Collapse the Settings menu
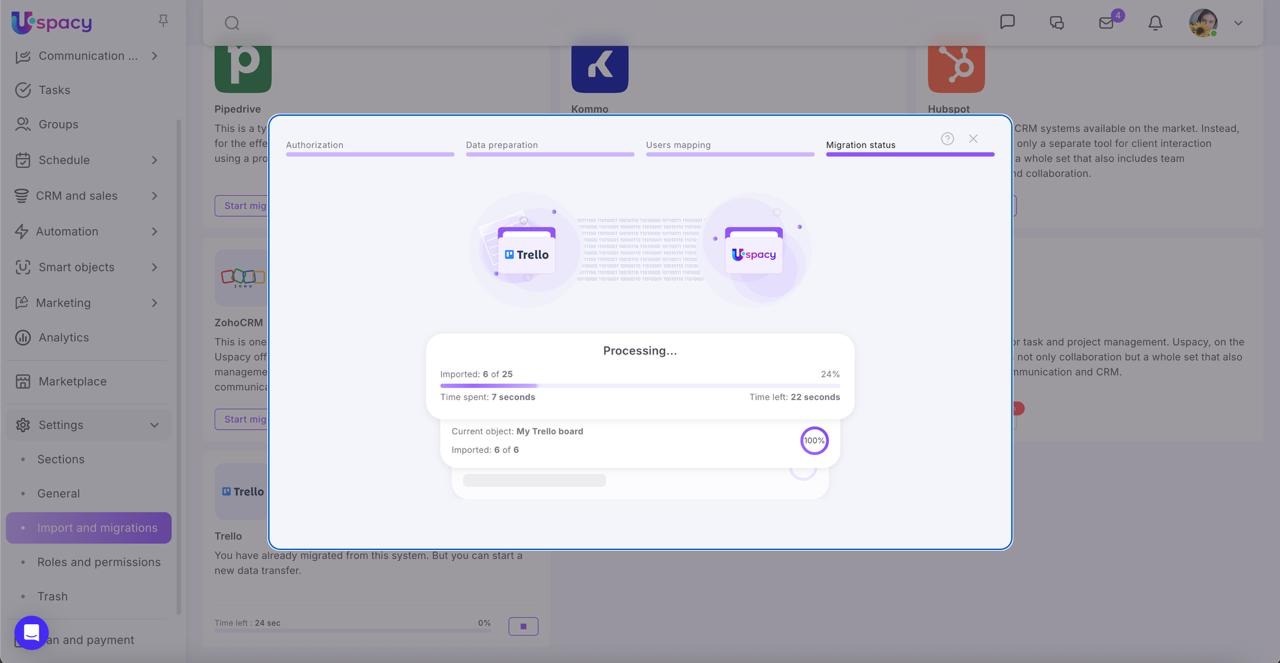Viewport: 1280px width, 663px height. tap(154, 425)
